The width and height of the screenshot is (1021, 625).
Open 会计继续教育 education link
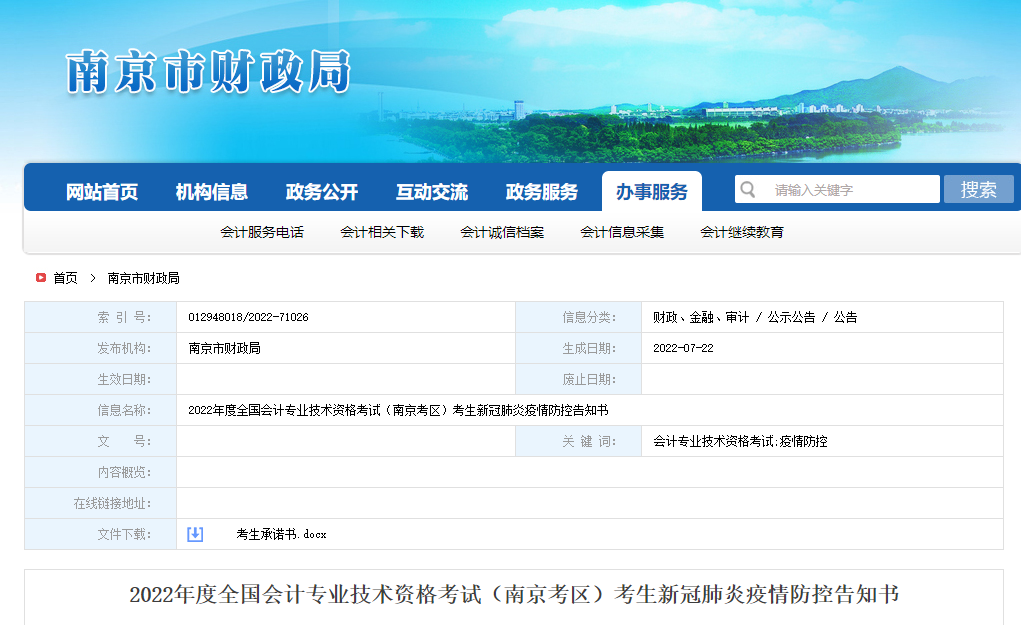click(x=743, y=231)
